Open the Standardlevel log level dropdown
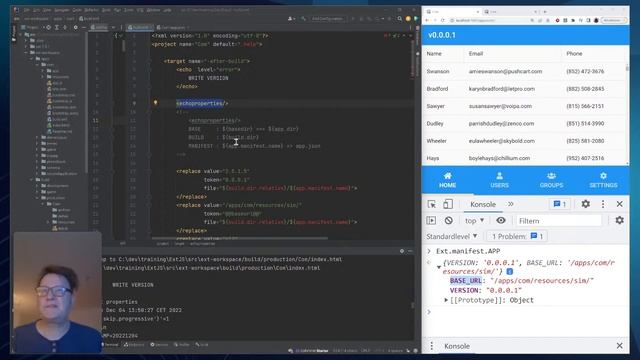The width and height of the screenshot is (640, 360). (452, 236)
